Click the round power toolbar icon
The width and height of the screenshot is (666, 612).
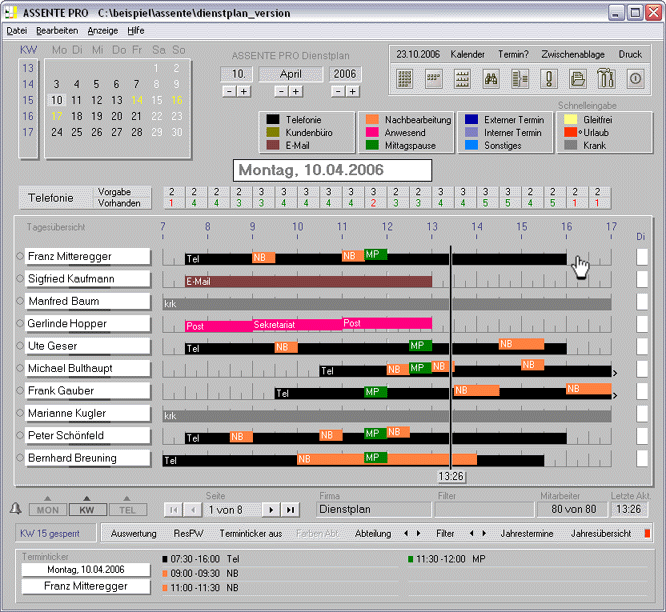[635, 79]
